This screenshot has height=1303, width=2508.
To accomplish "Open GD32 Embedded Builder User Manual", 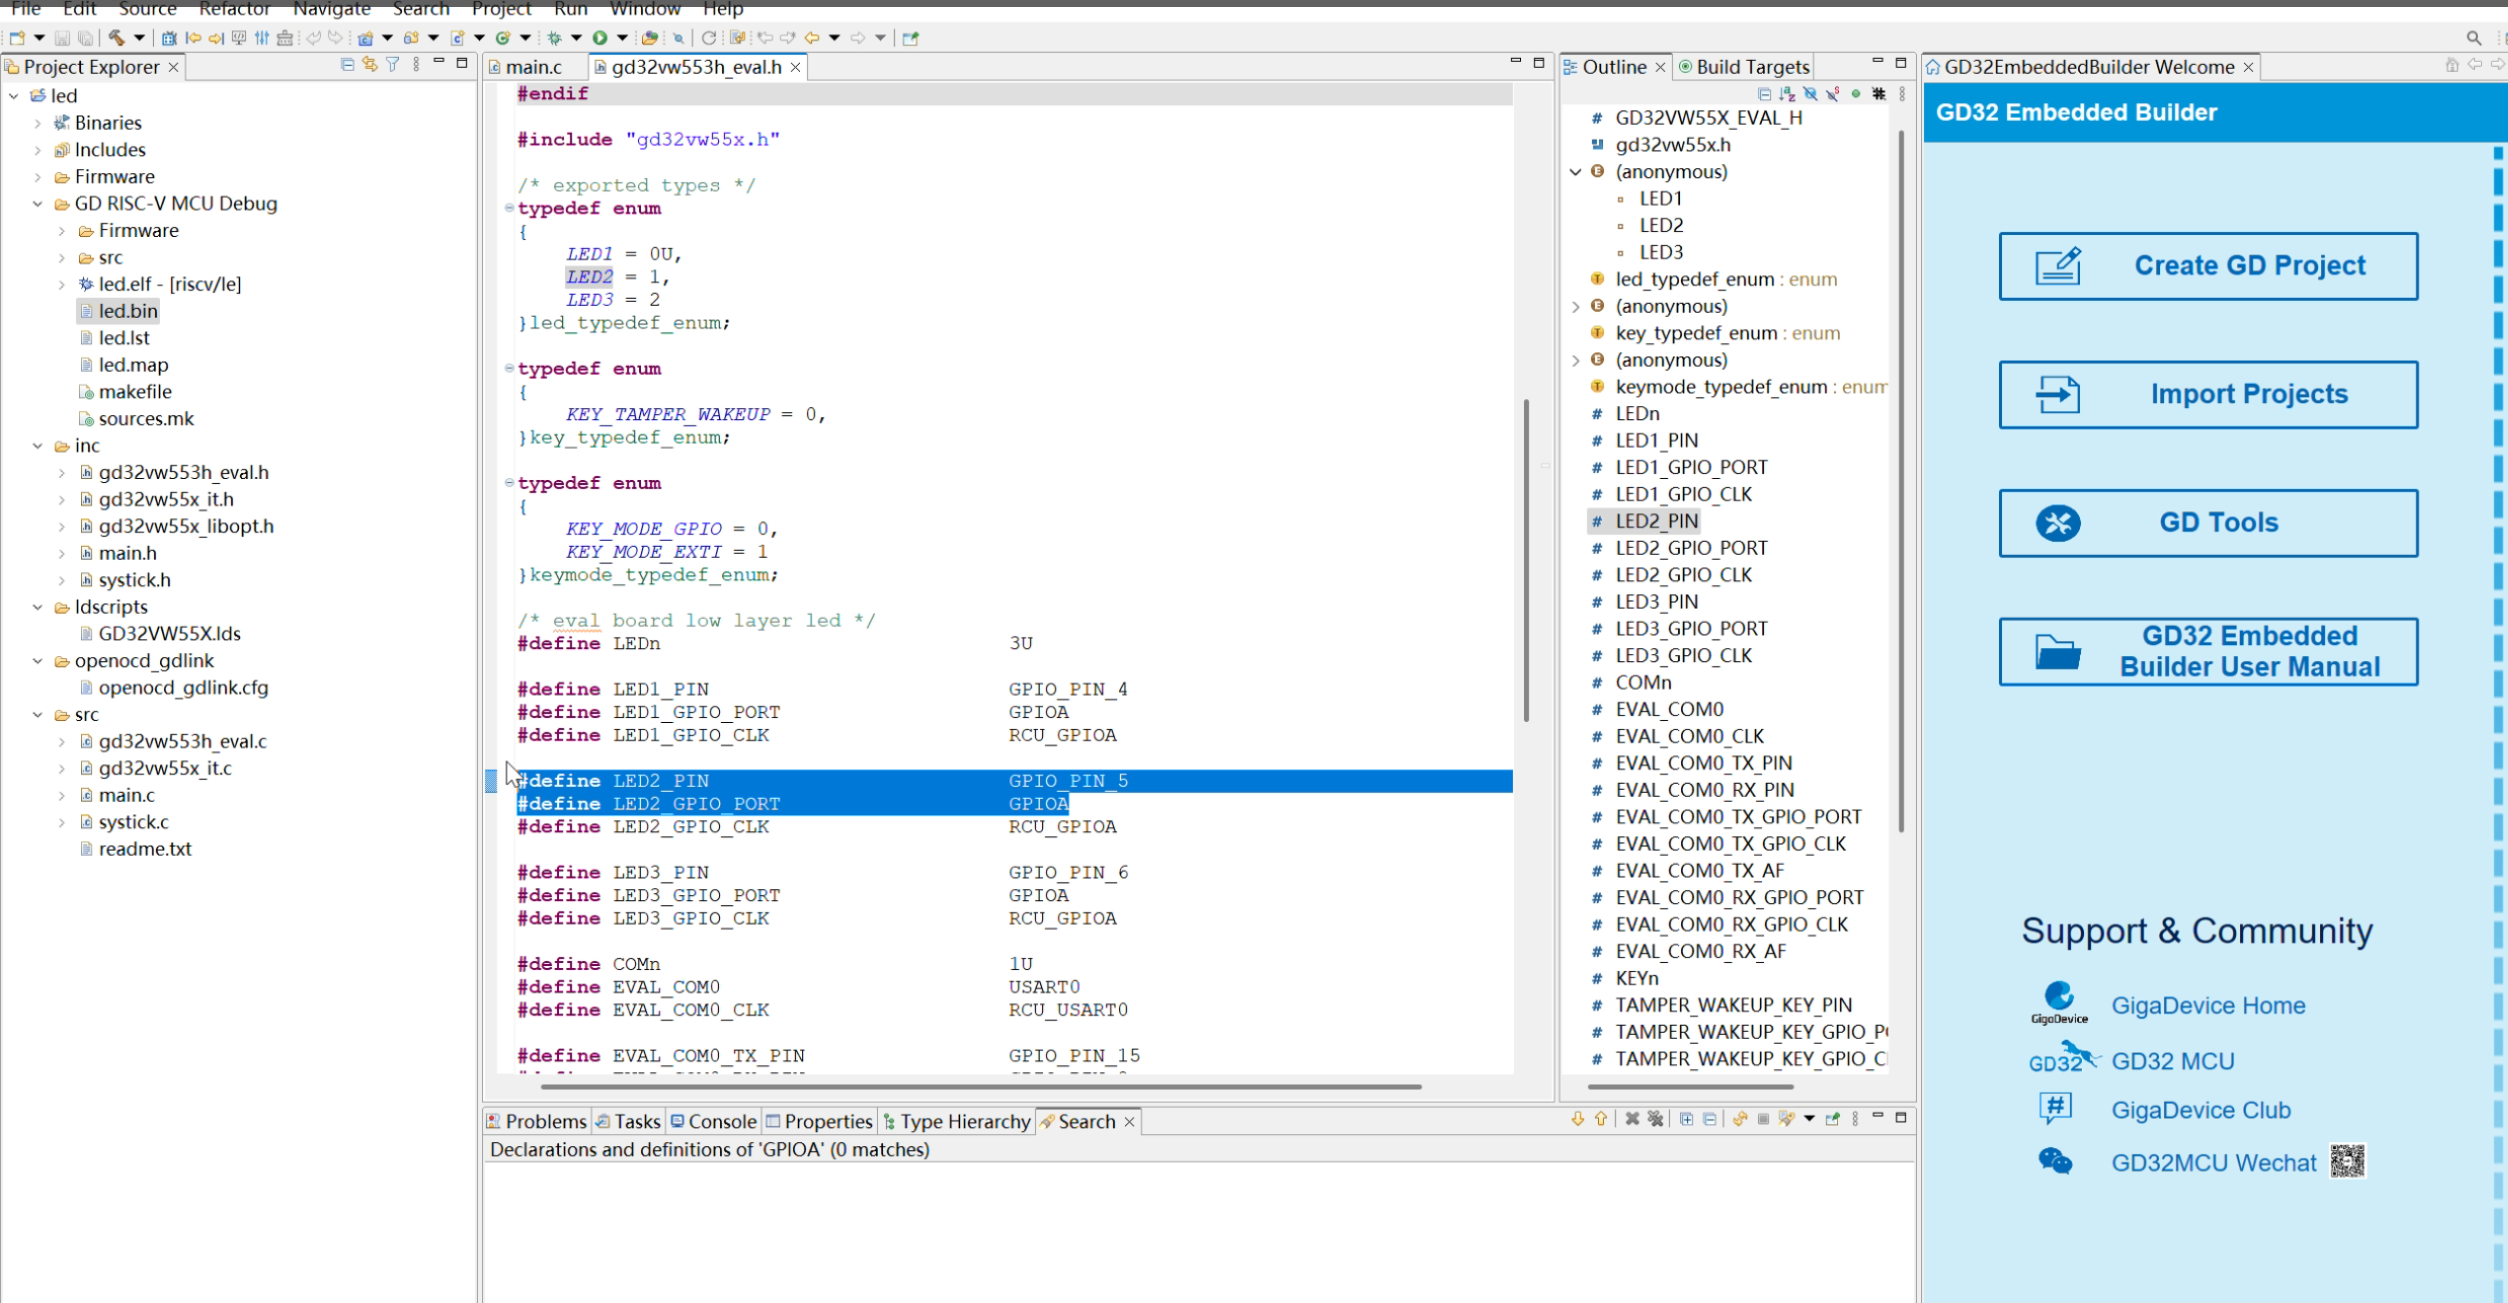I will [x=2208, y=651].
